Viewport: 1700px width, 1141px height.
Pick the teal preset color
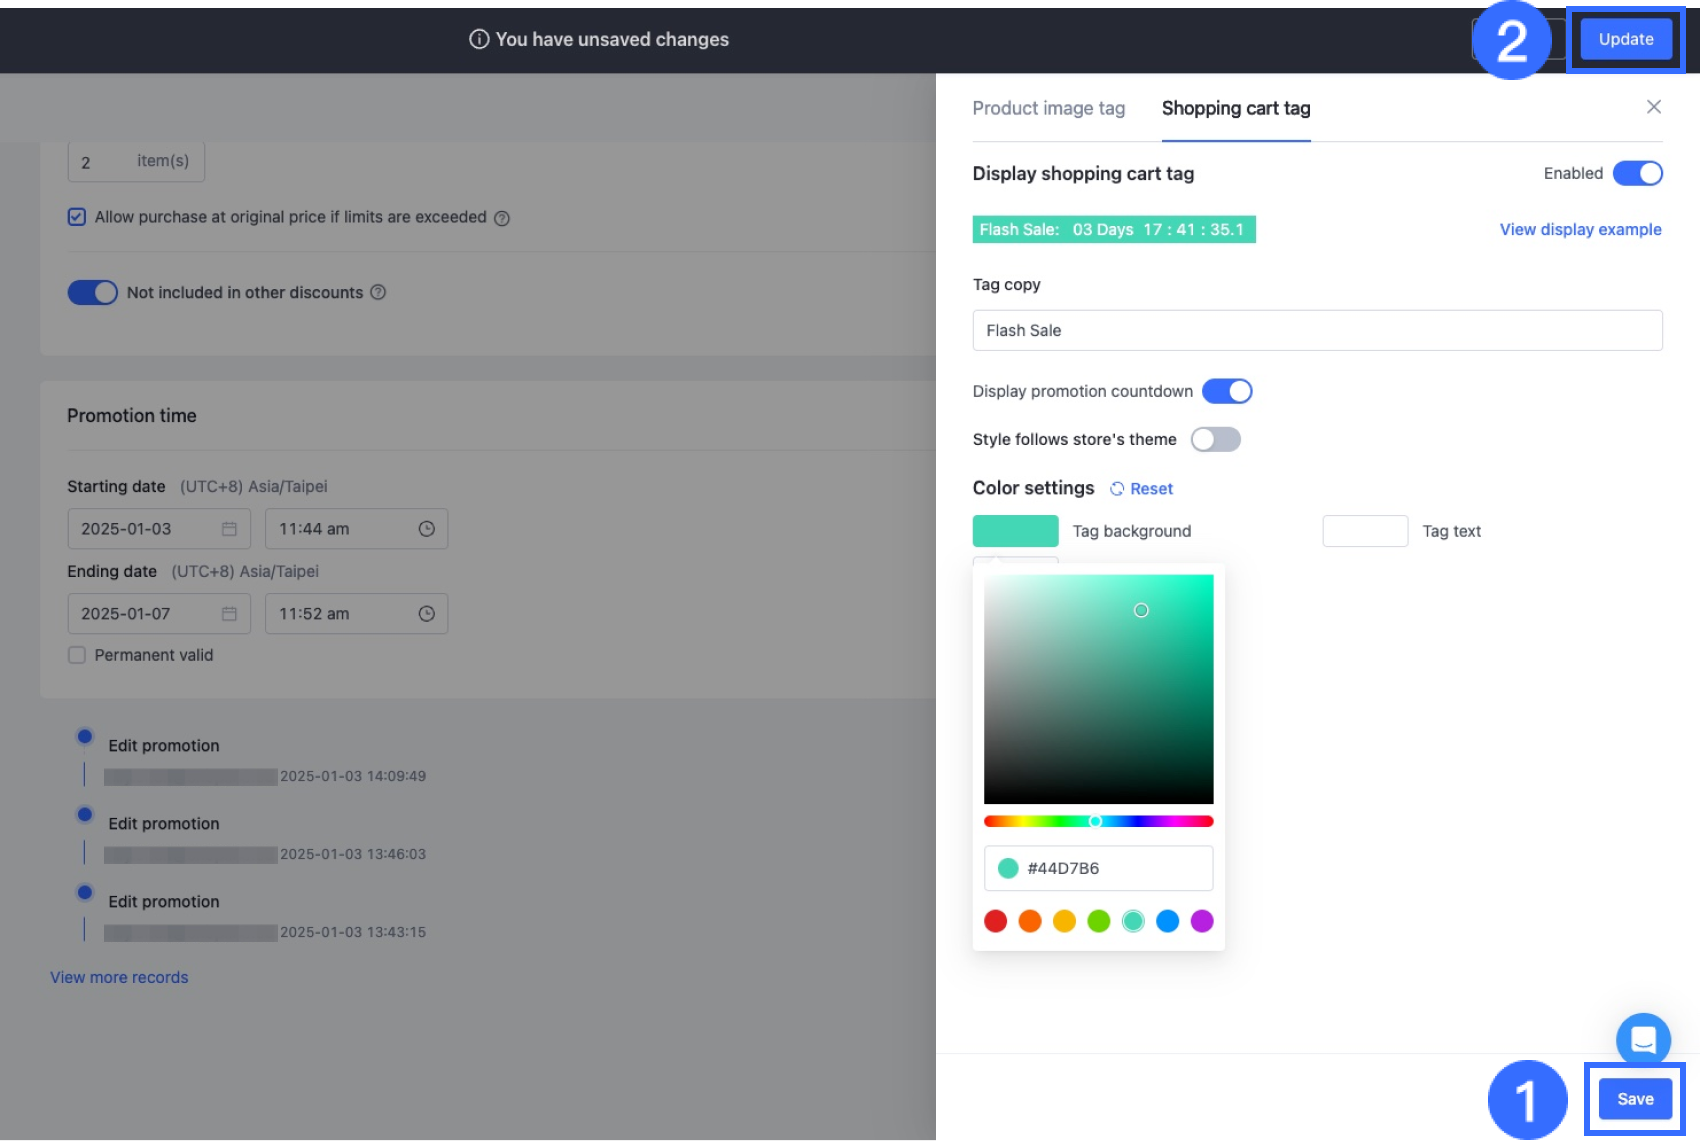[x=1133, y=921]
